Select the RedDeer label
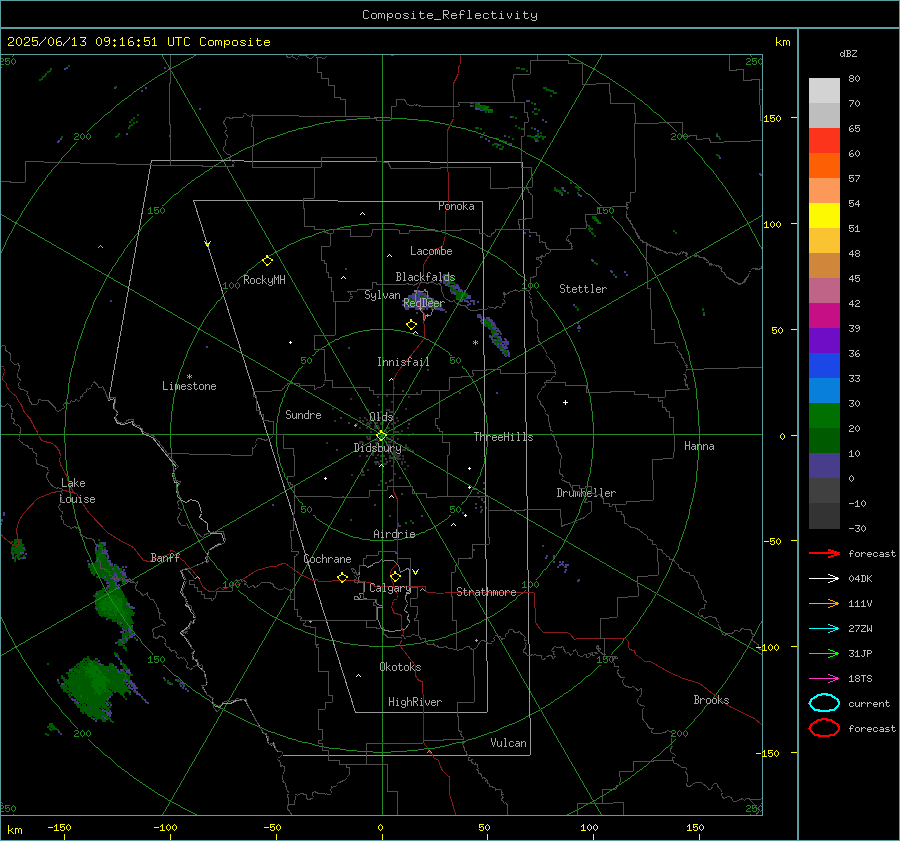The height and width of the screenshot is (841, 900). click(x=424, y=303)
